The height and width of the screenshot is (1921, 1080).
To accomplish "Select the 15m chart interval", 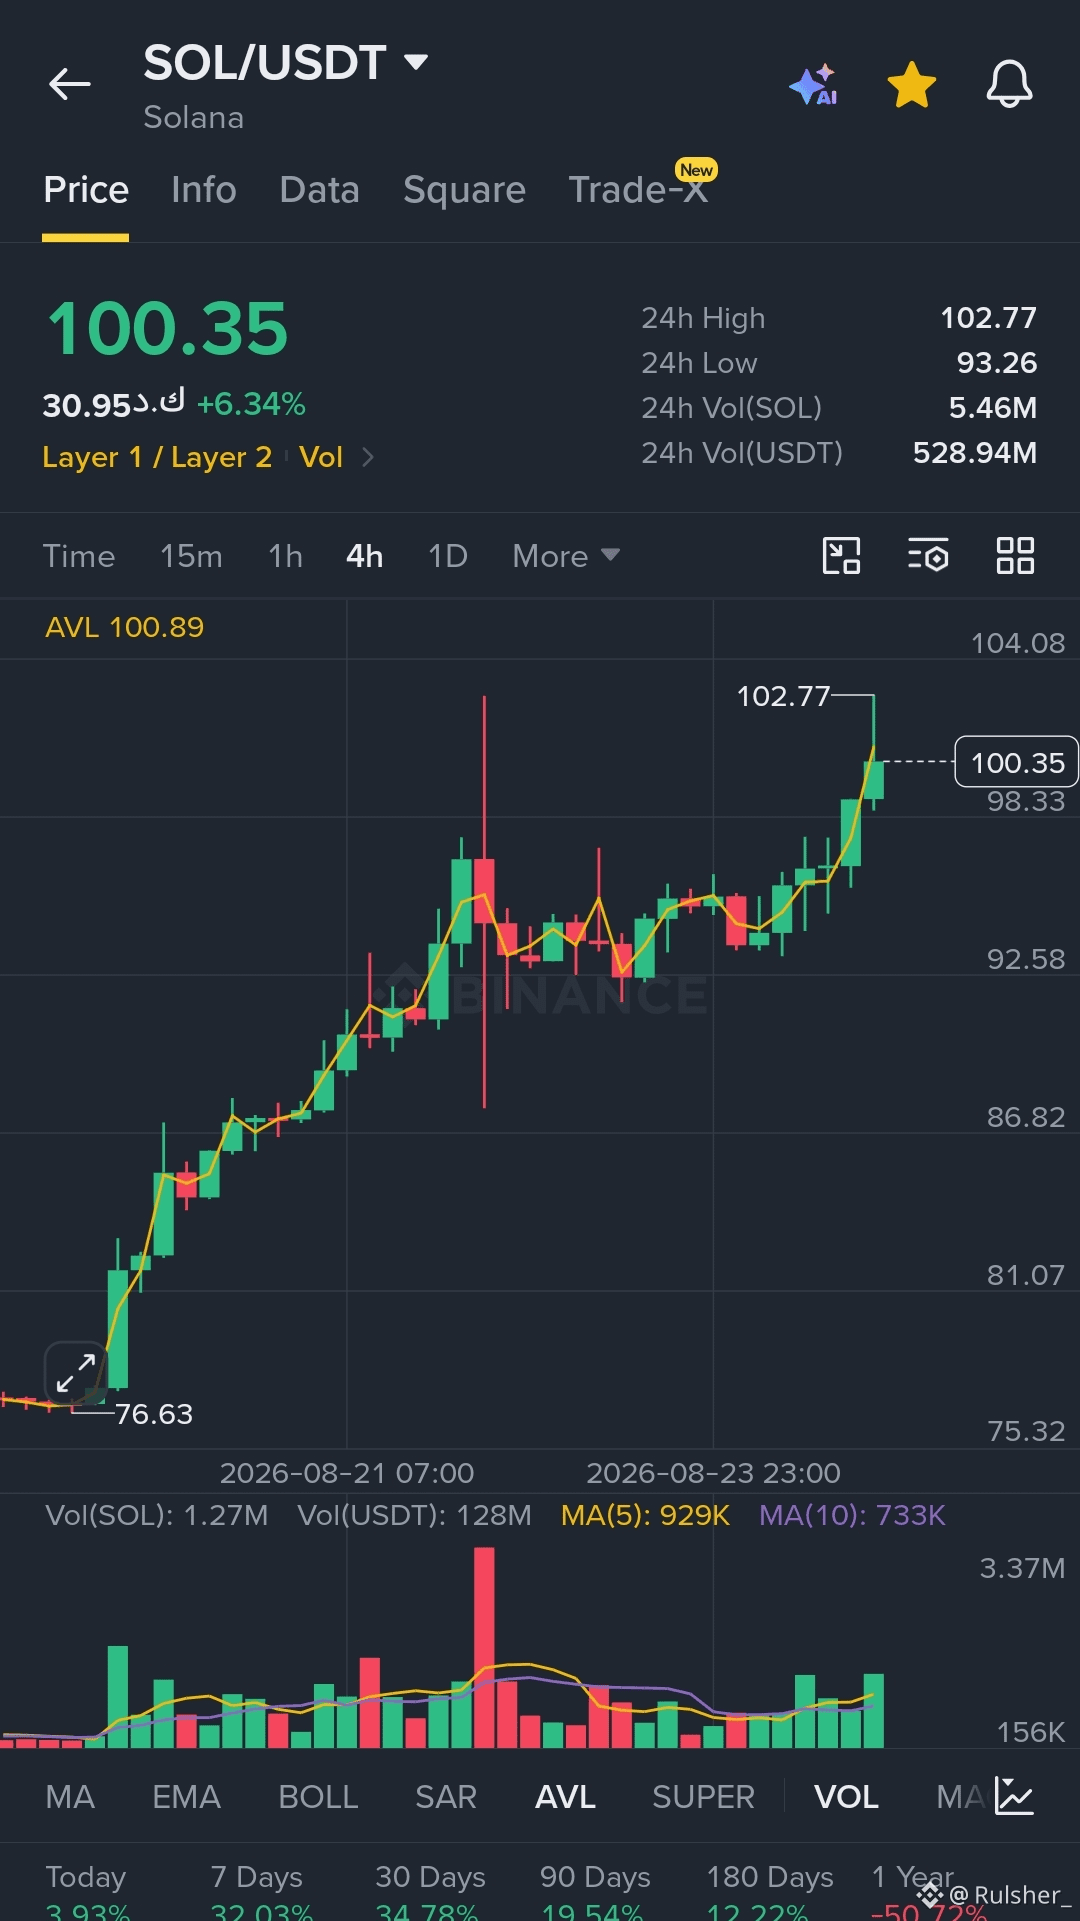I will 191,556.
